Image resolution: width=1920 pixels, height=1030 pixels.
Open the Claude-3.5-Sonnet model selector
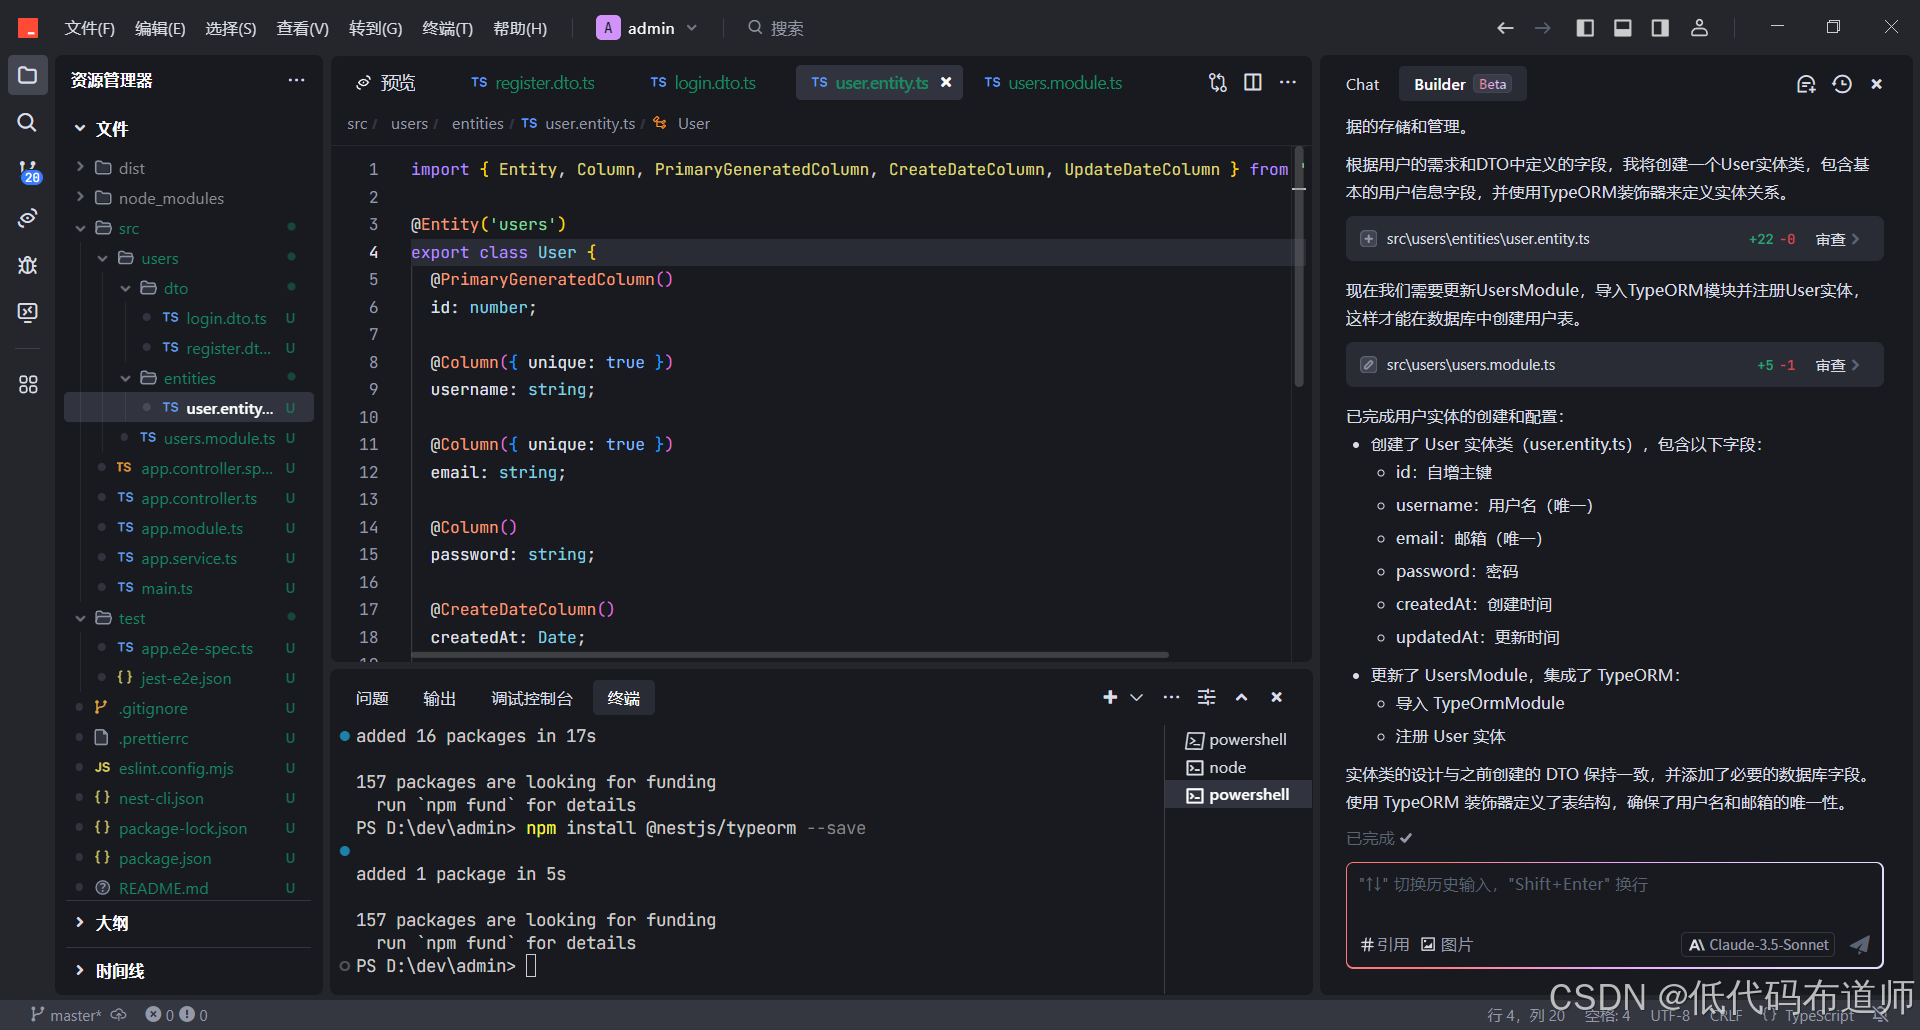click(x=1758, y=944)
